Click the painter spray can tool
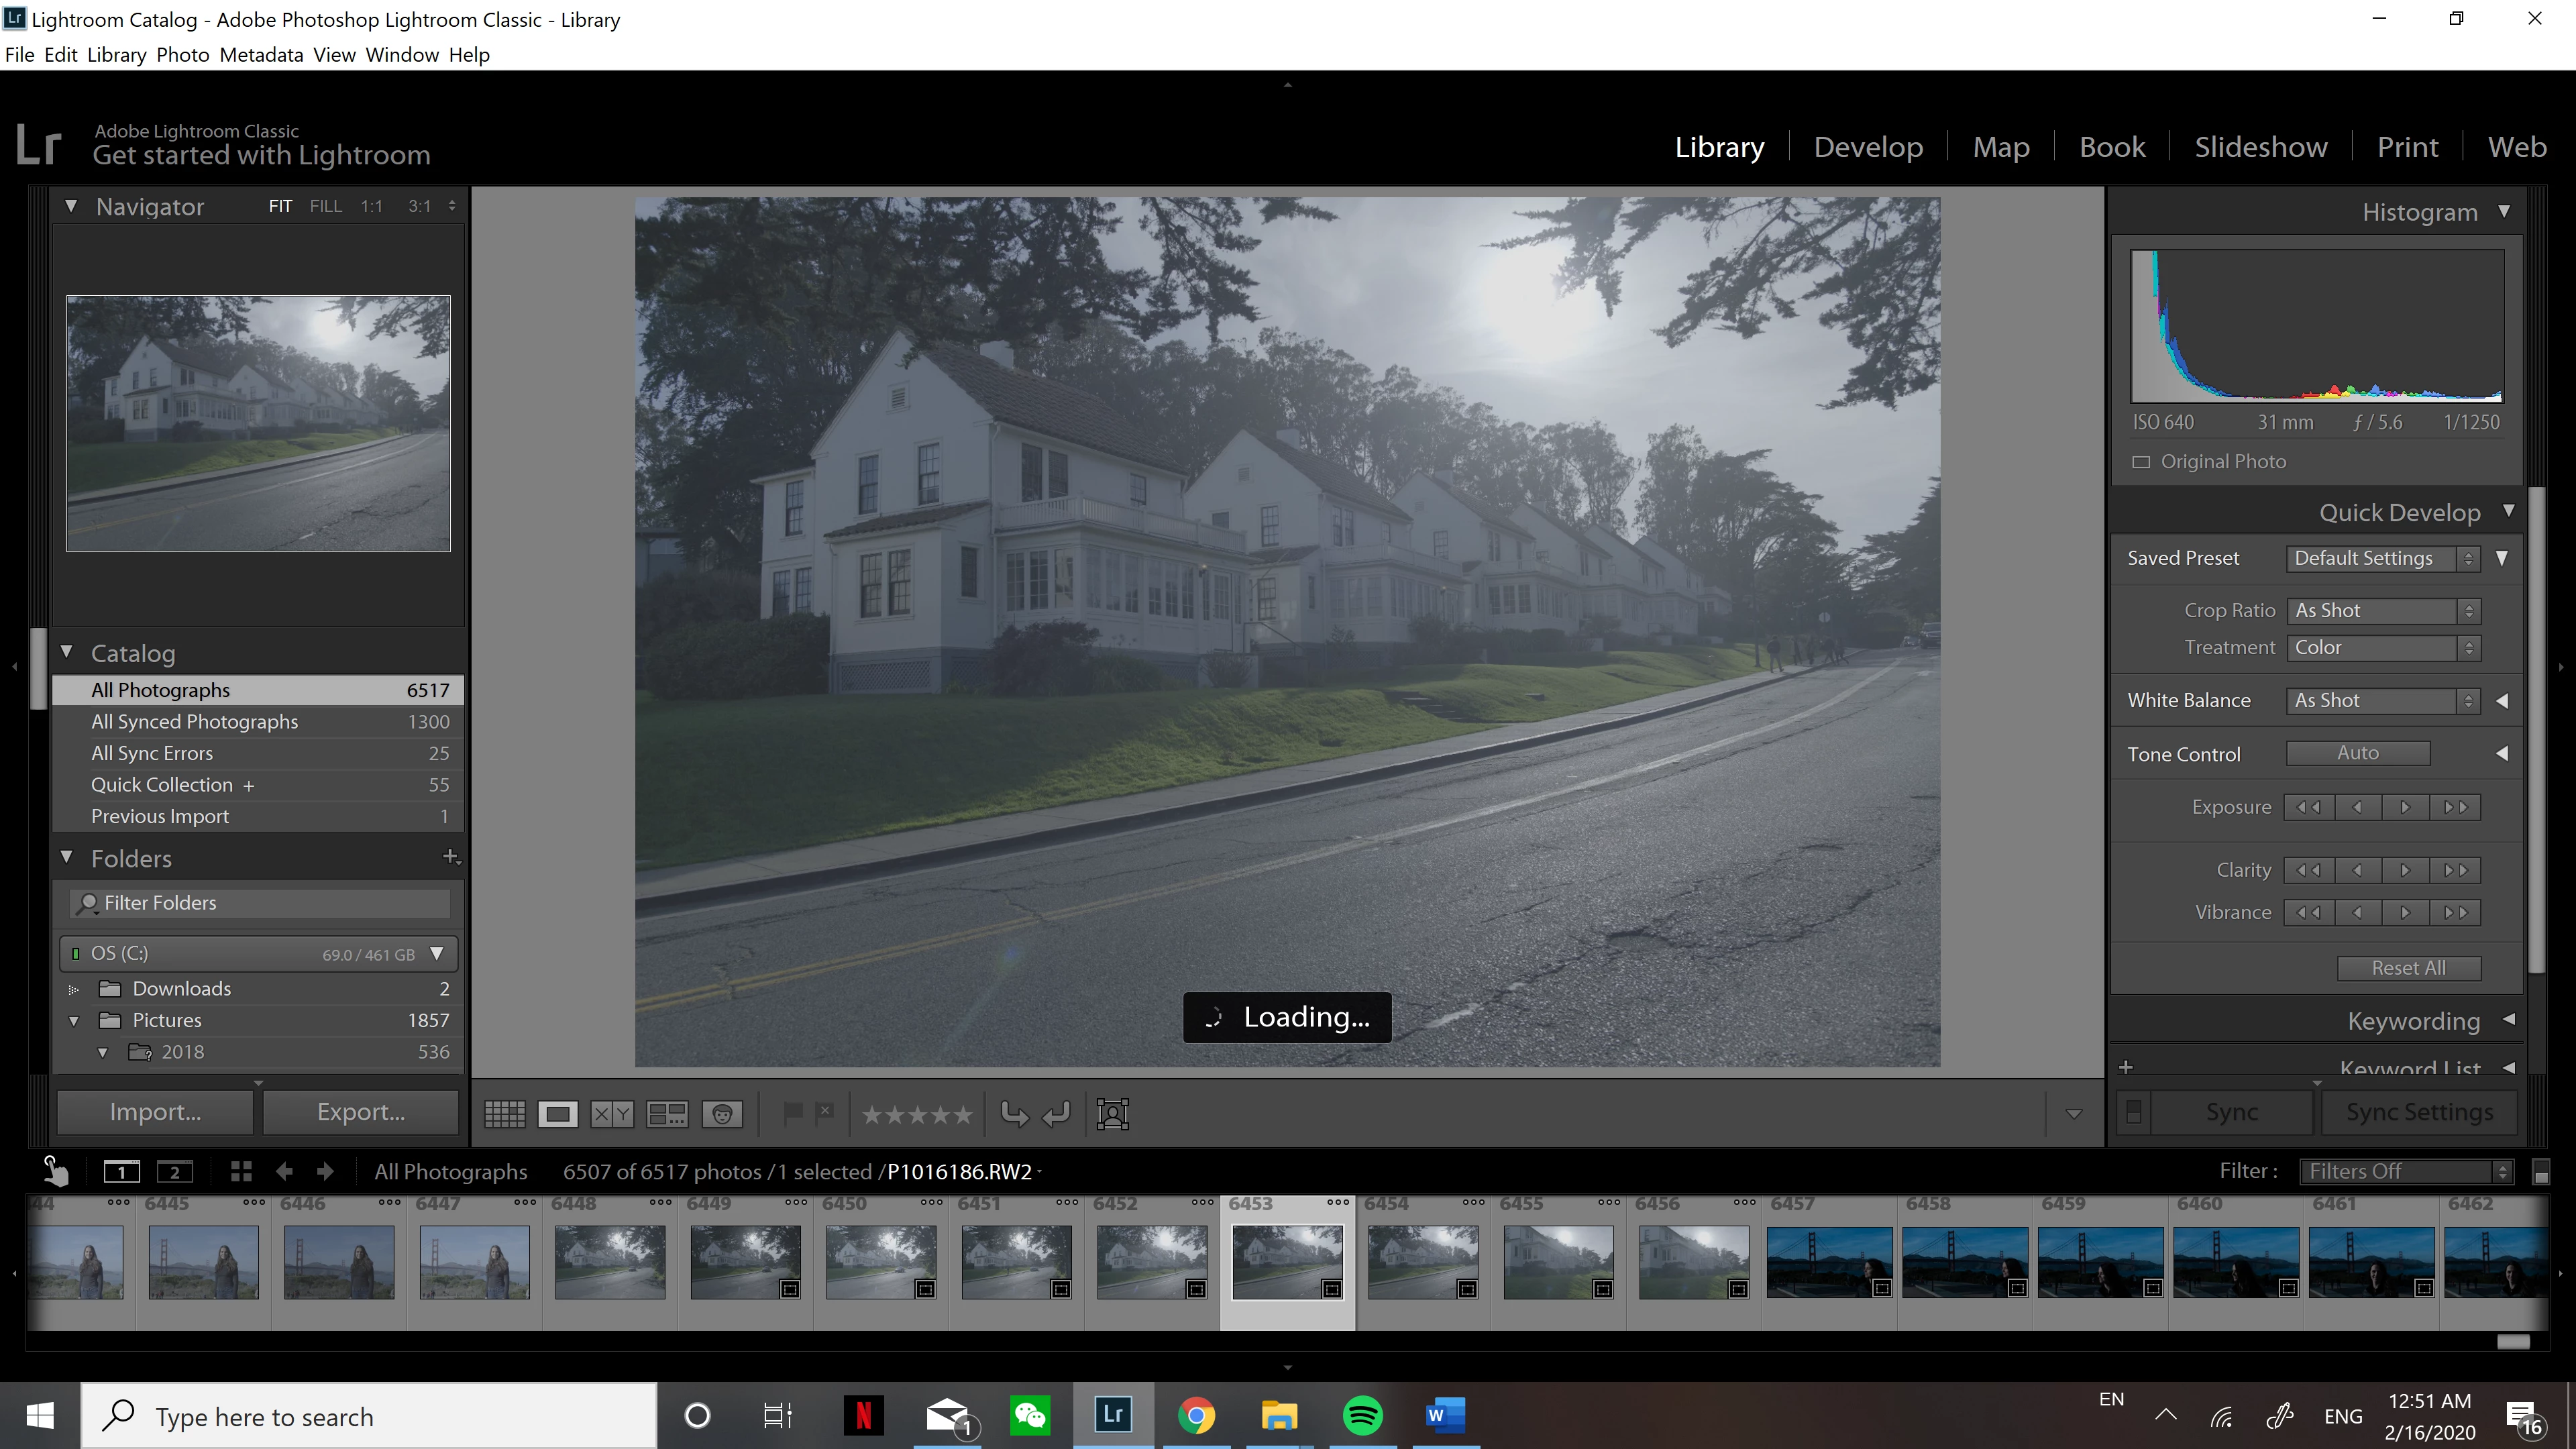2576x1449 pixels. [56, 1171]
